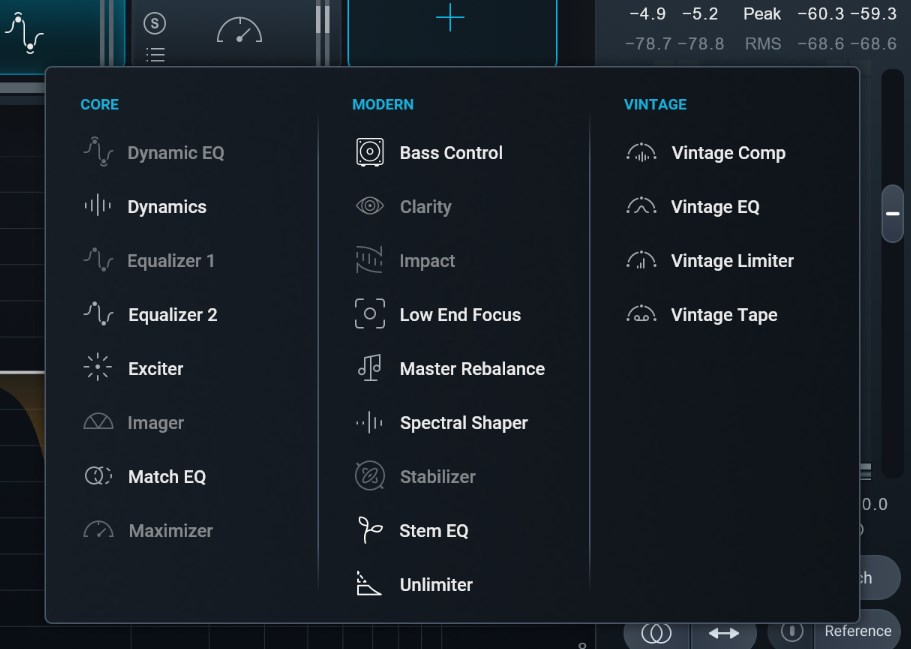Click the output gain fader handle
Screen dimensions: 911x649
(892, 213)
